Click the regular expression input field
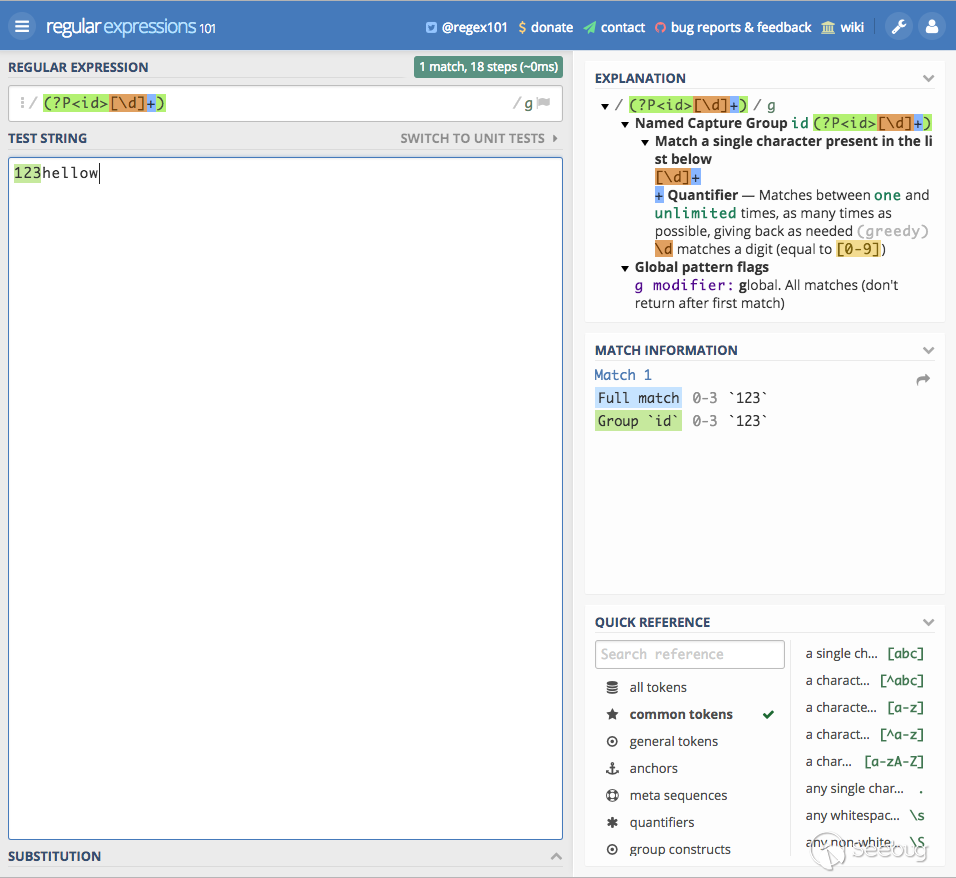 285,103
